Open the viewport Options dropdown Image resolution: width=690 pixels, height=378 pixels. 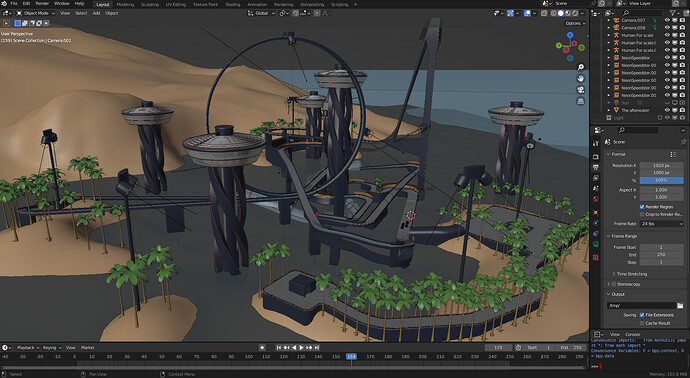point(575,23)
